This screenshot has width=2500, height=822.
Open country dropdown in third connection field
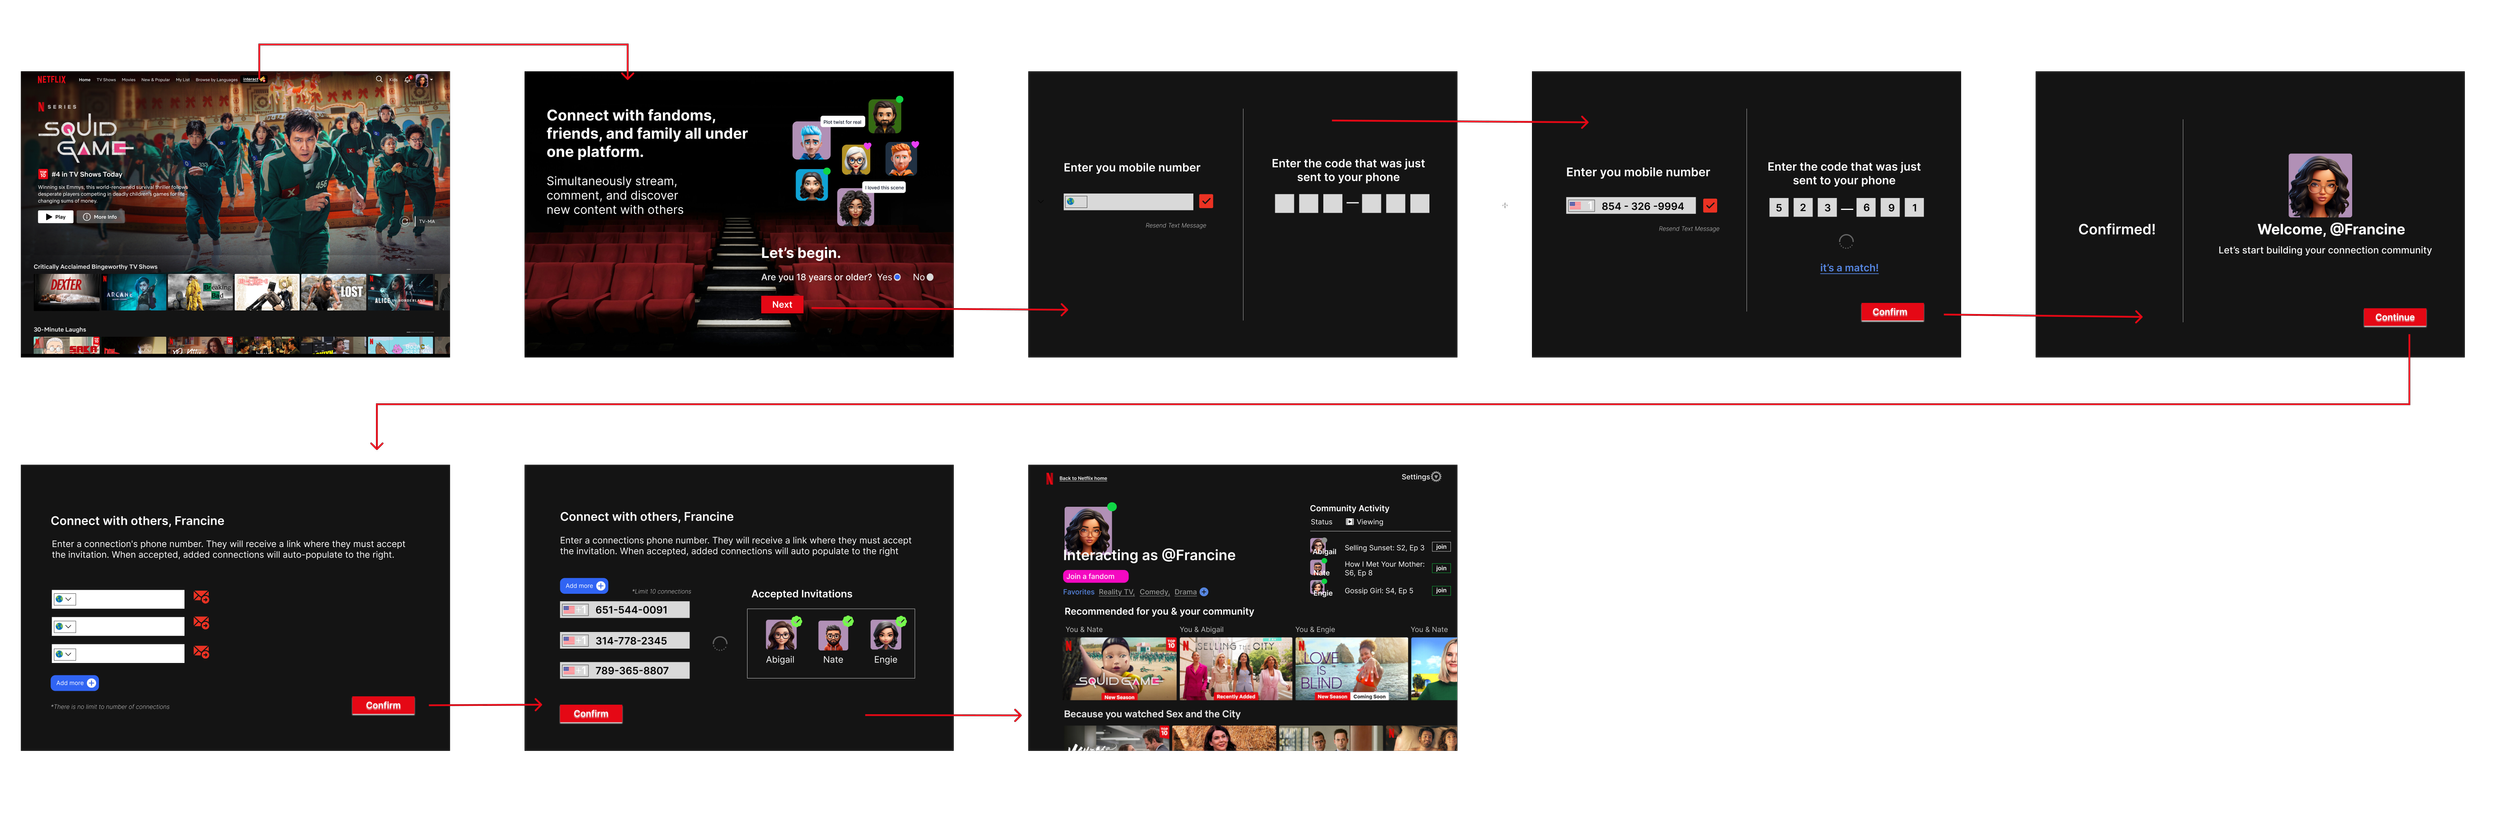(65, 654)
